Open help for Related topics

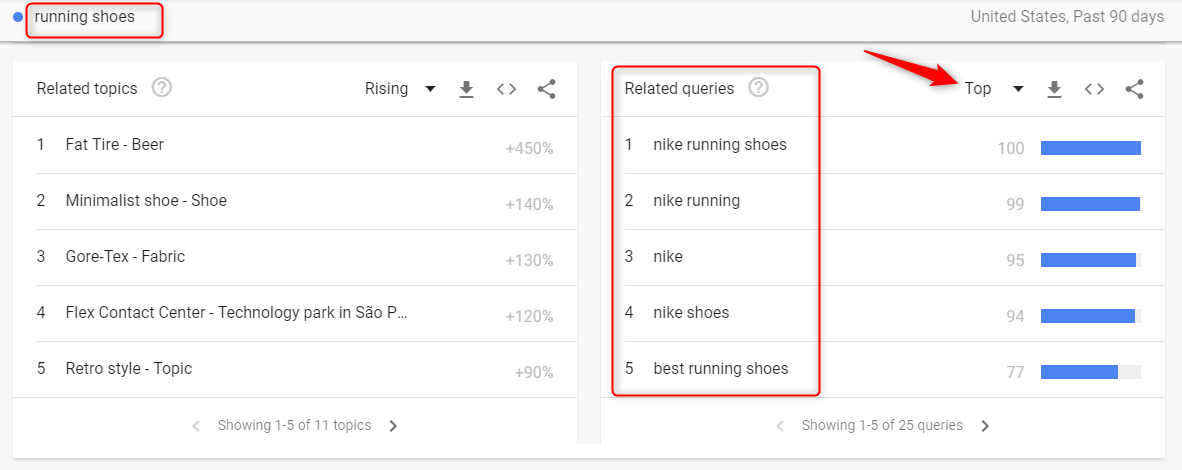tap(162, 88)
